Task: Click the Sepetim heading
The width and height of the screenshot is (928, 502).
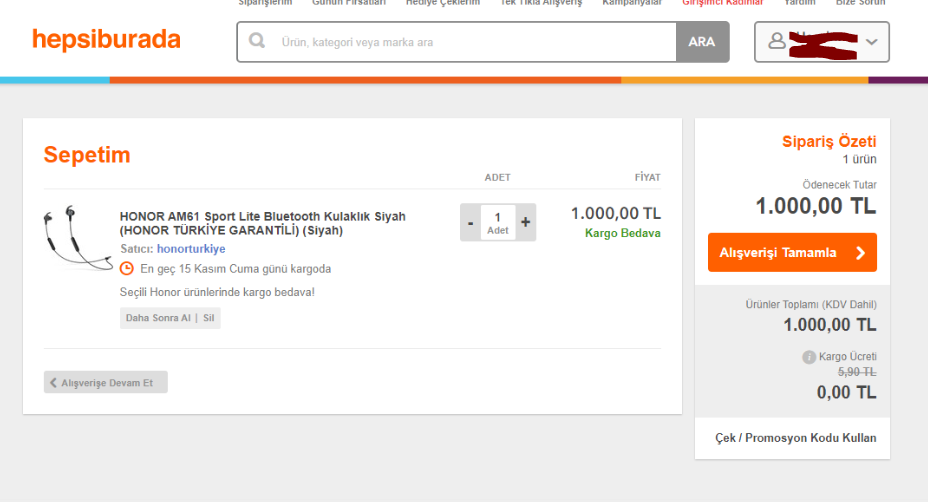Action: pos(87,155)
